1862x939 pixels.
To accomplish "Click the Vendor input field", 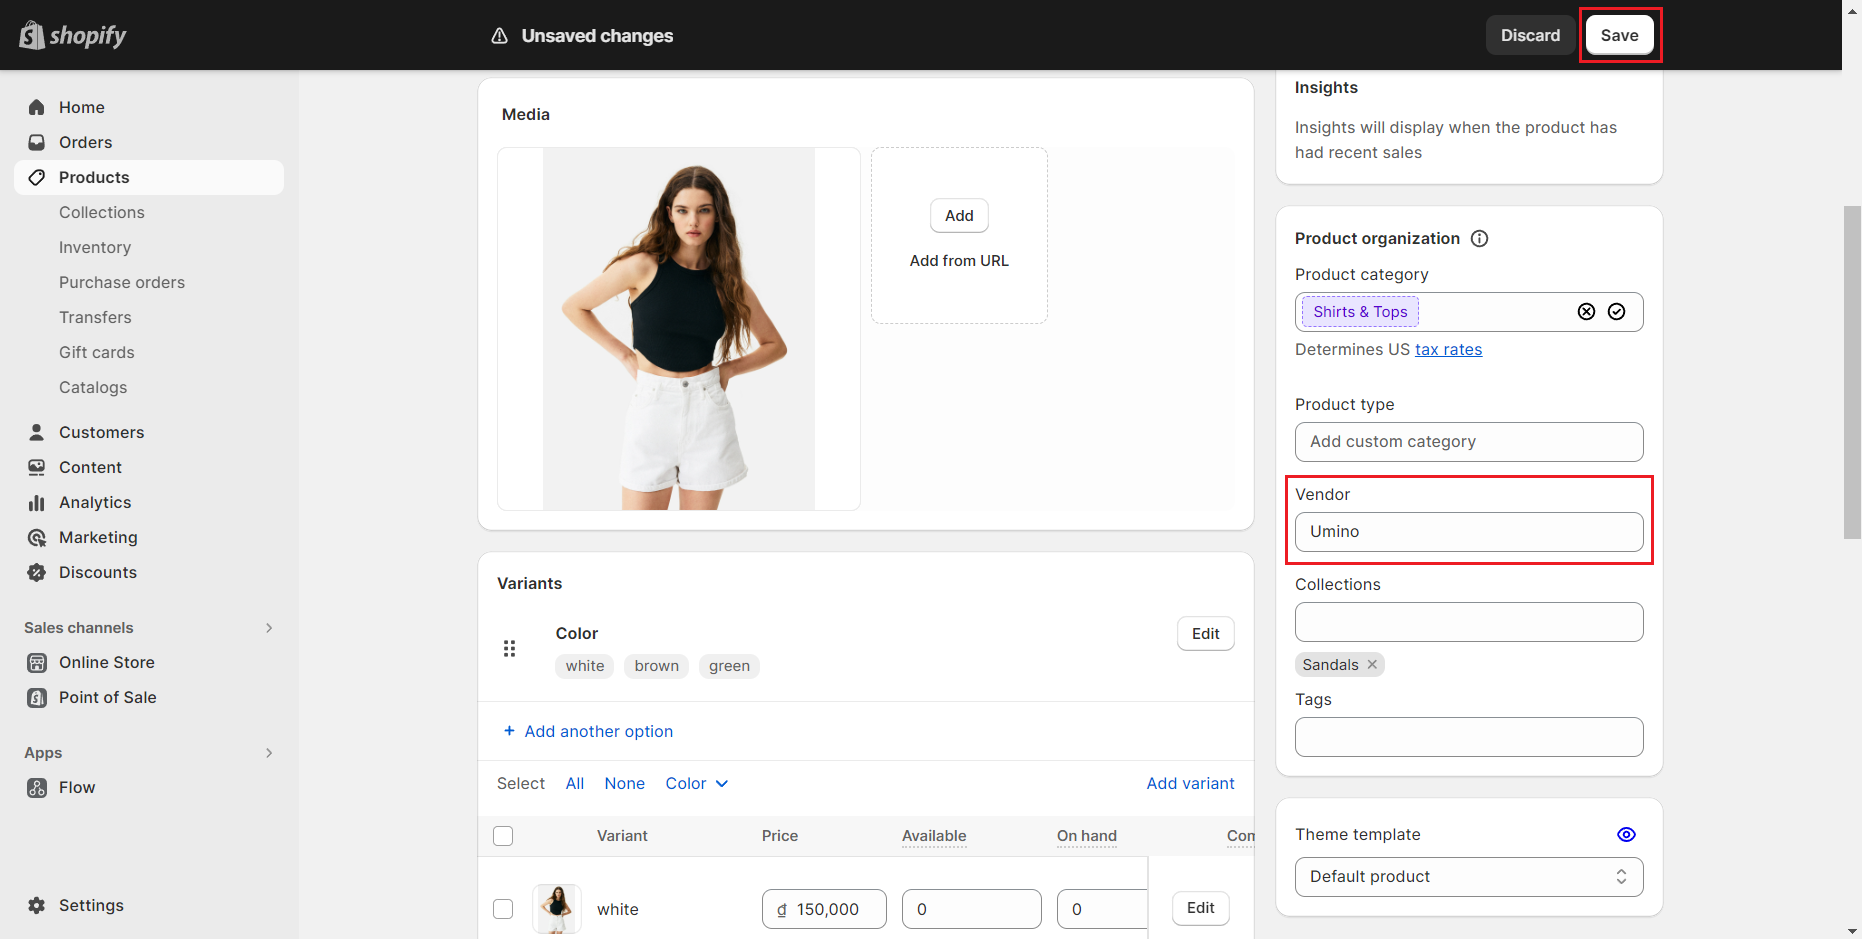I will point(1468,532).
